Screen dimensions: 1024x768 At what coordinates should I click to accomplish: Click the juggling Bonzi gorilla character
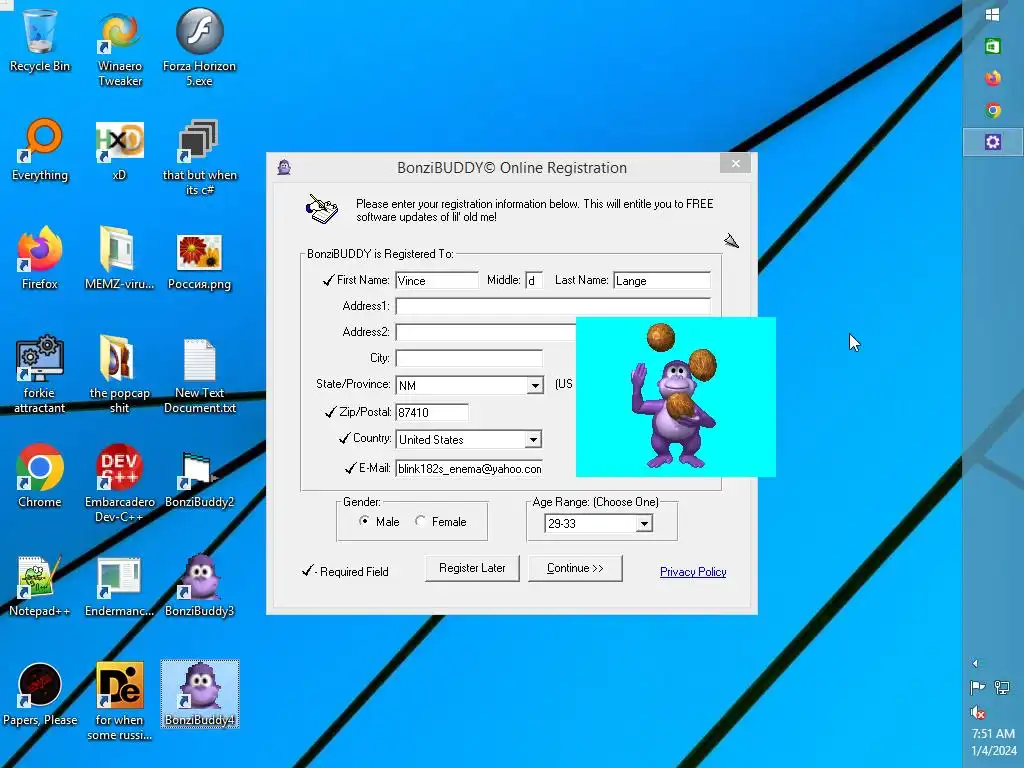point(675,396)
